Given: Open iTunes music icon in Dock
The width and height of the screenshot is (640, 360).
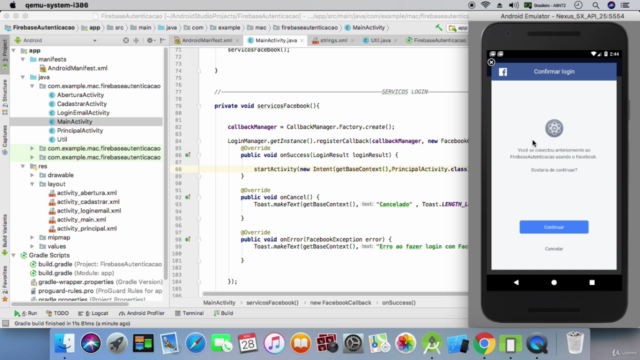Looking at the screenshot, I should click(x=274, y=343).
